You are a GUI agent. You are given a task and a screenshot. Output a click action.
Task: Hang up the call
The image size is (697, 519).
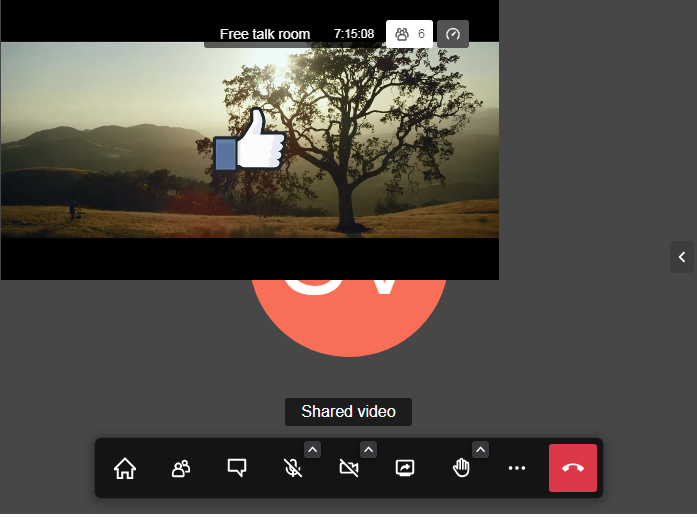tap(573, 468)
